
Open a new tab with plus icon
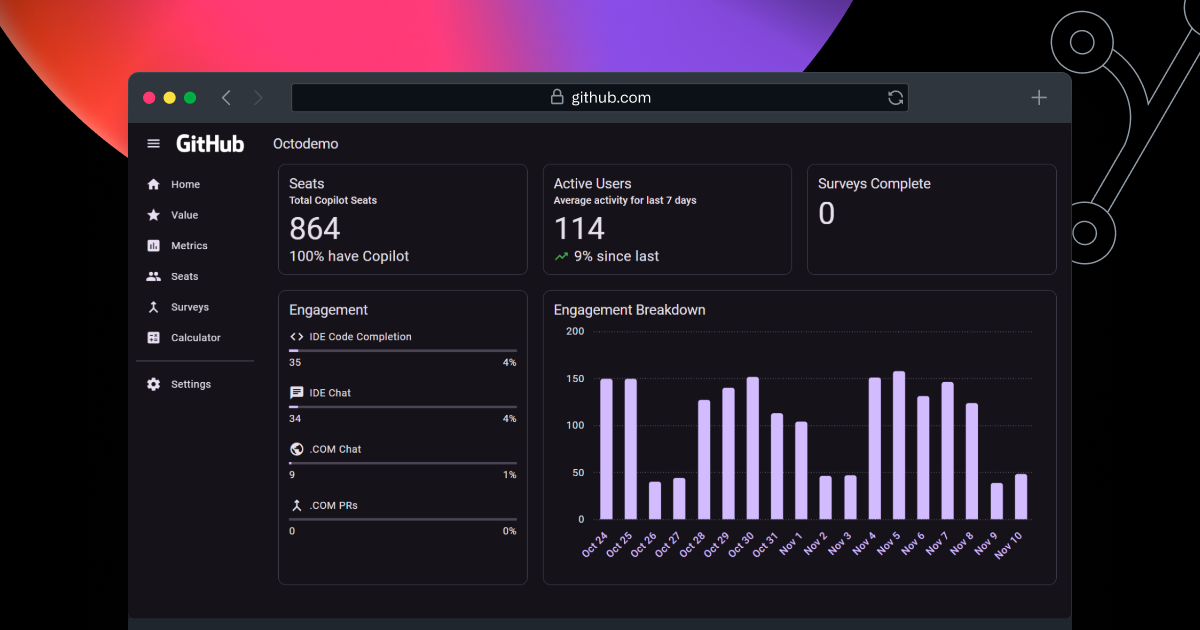pos(1039,97)
